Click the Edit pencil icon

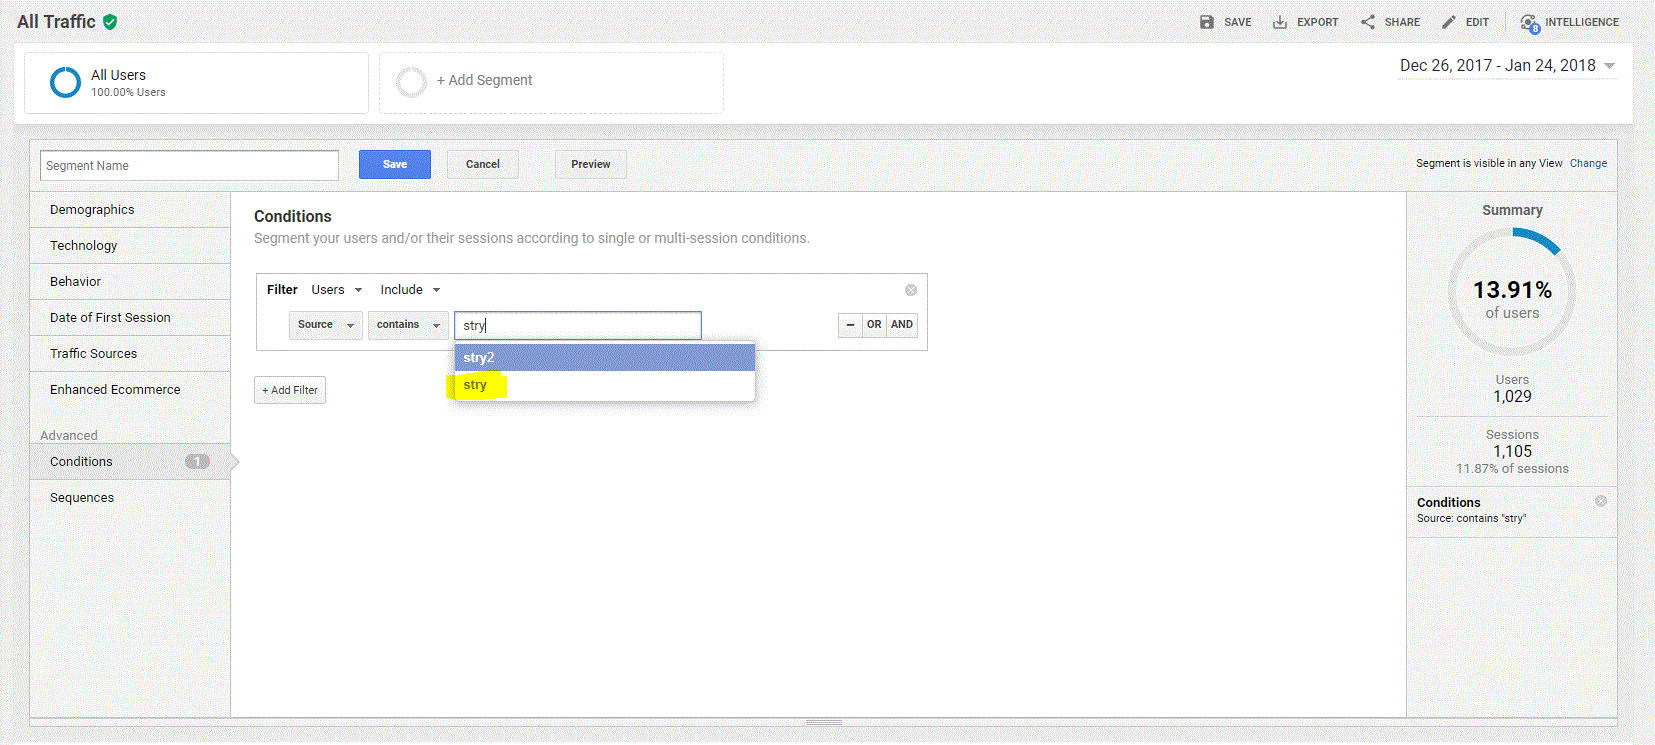[x=1448, y=22]
